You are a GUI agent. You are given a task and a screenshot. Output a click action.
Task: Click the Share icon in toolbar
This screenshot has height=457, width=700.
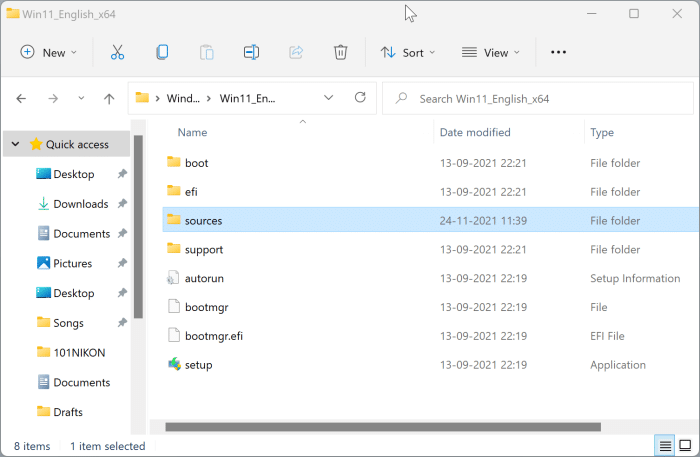tap(296, 52)
